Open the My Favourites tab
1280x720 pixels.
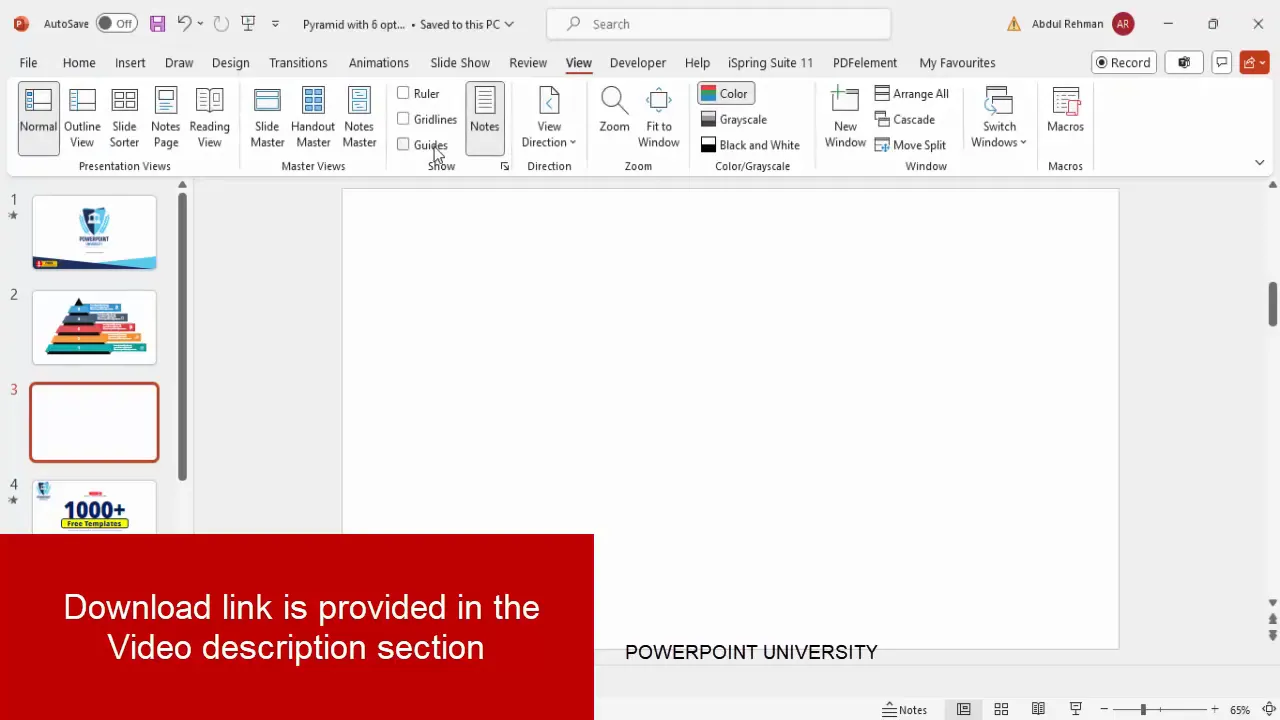point(957,62)
